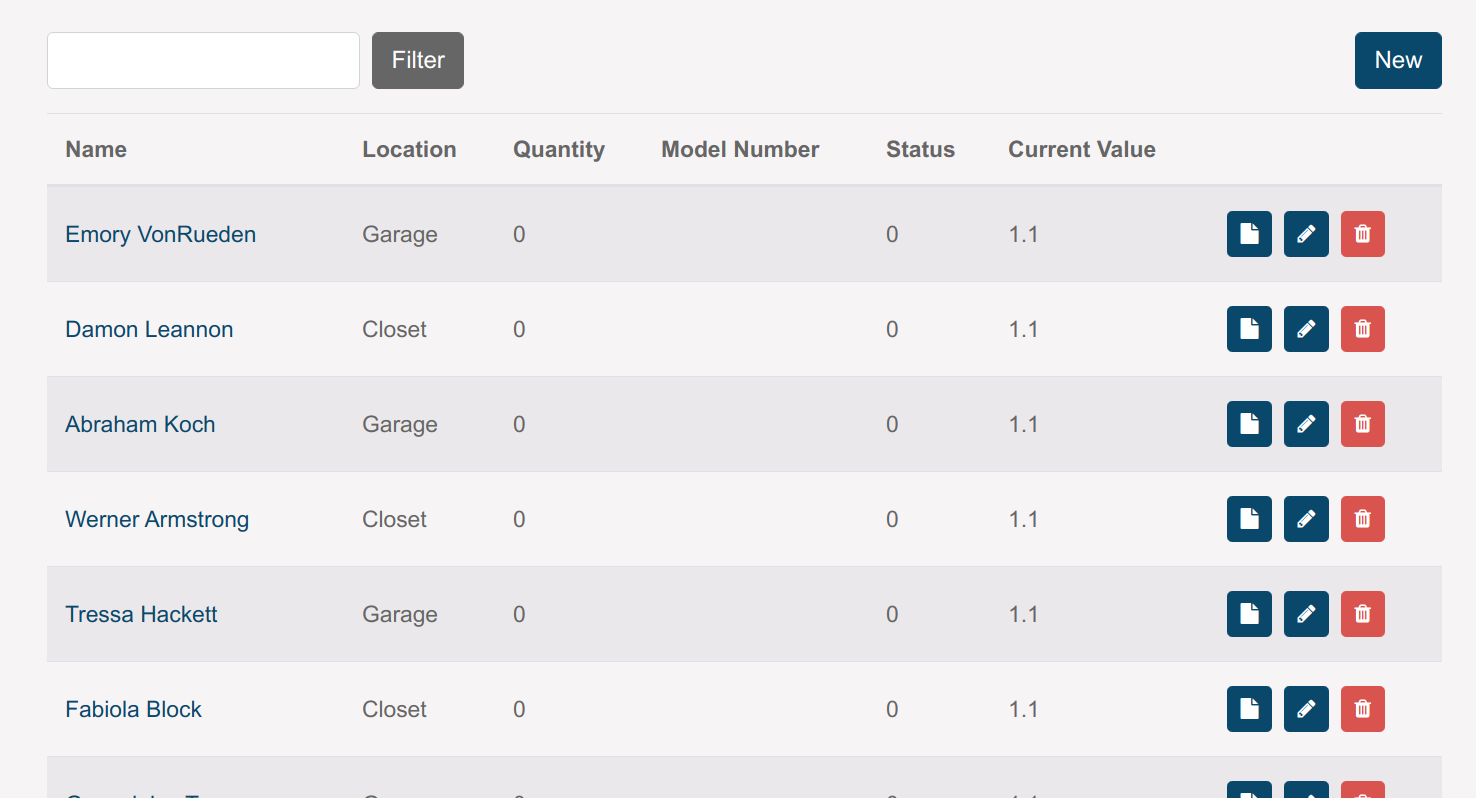Image resolution: width=1476 pixels, height=798 pixels.
Task: Edit Tressa Hackett with the pencil icon
Action: (x=1306, y=614)
